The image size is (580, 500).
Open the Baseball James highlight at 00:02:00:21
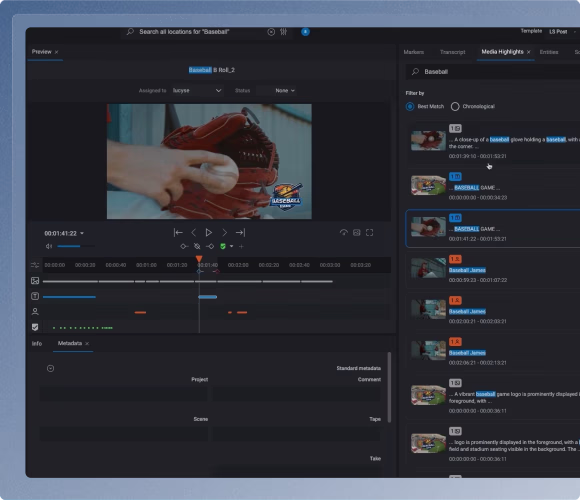[x=493, y=311]
